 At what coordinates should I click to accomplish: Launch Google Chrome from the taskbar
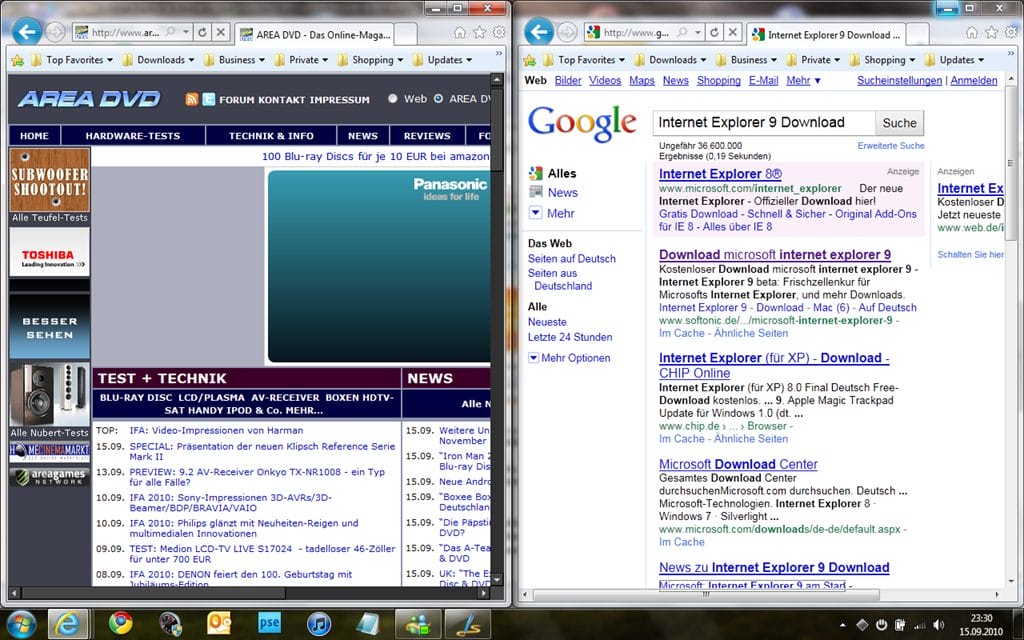tap(121, 623)
